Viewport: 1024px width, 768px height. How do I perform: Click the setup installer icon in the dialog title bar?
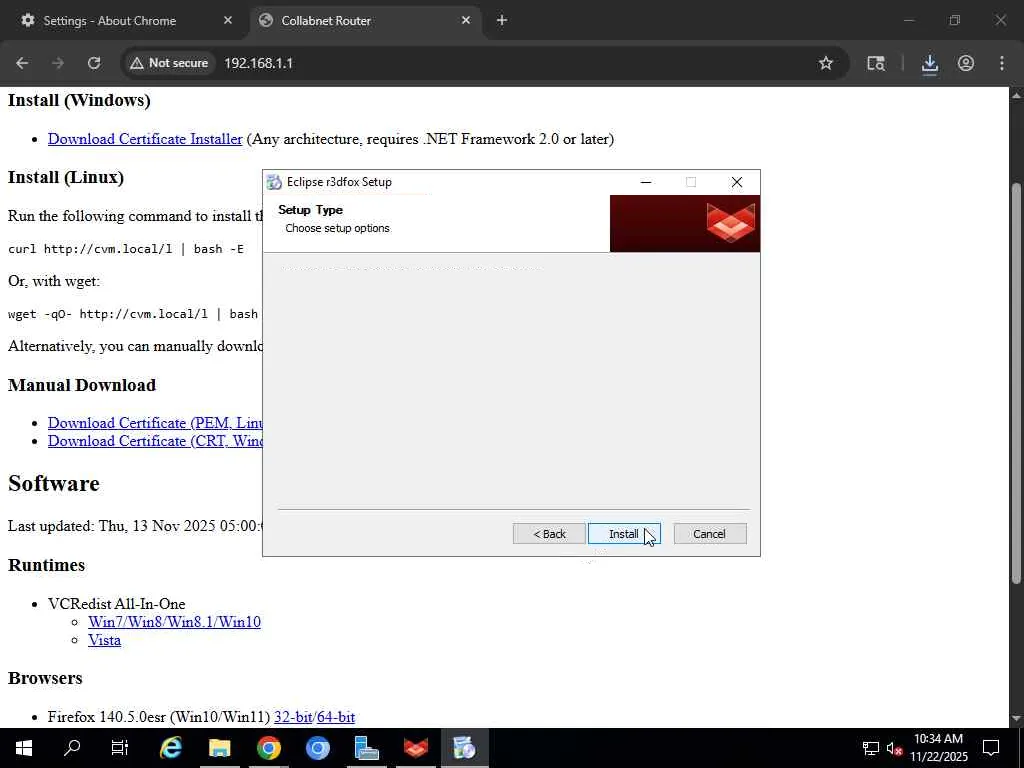pos(274,182)
